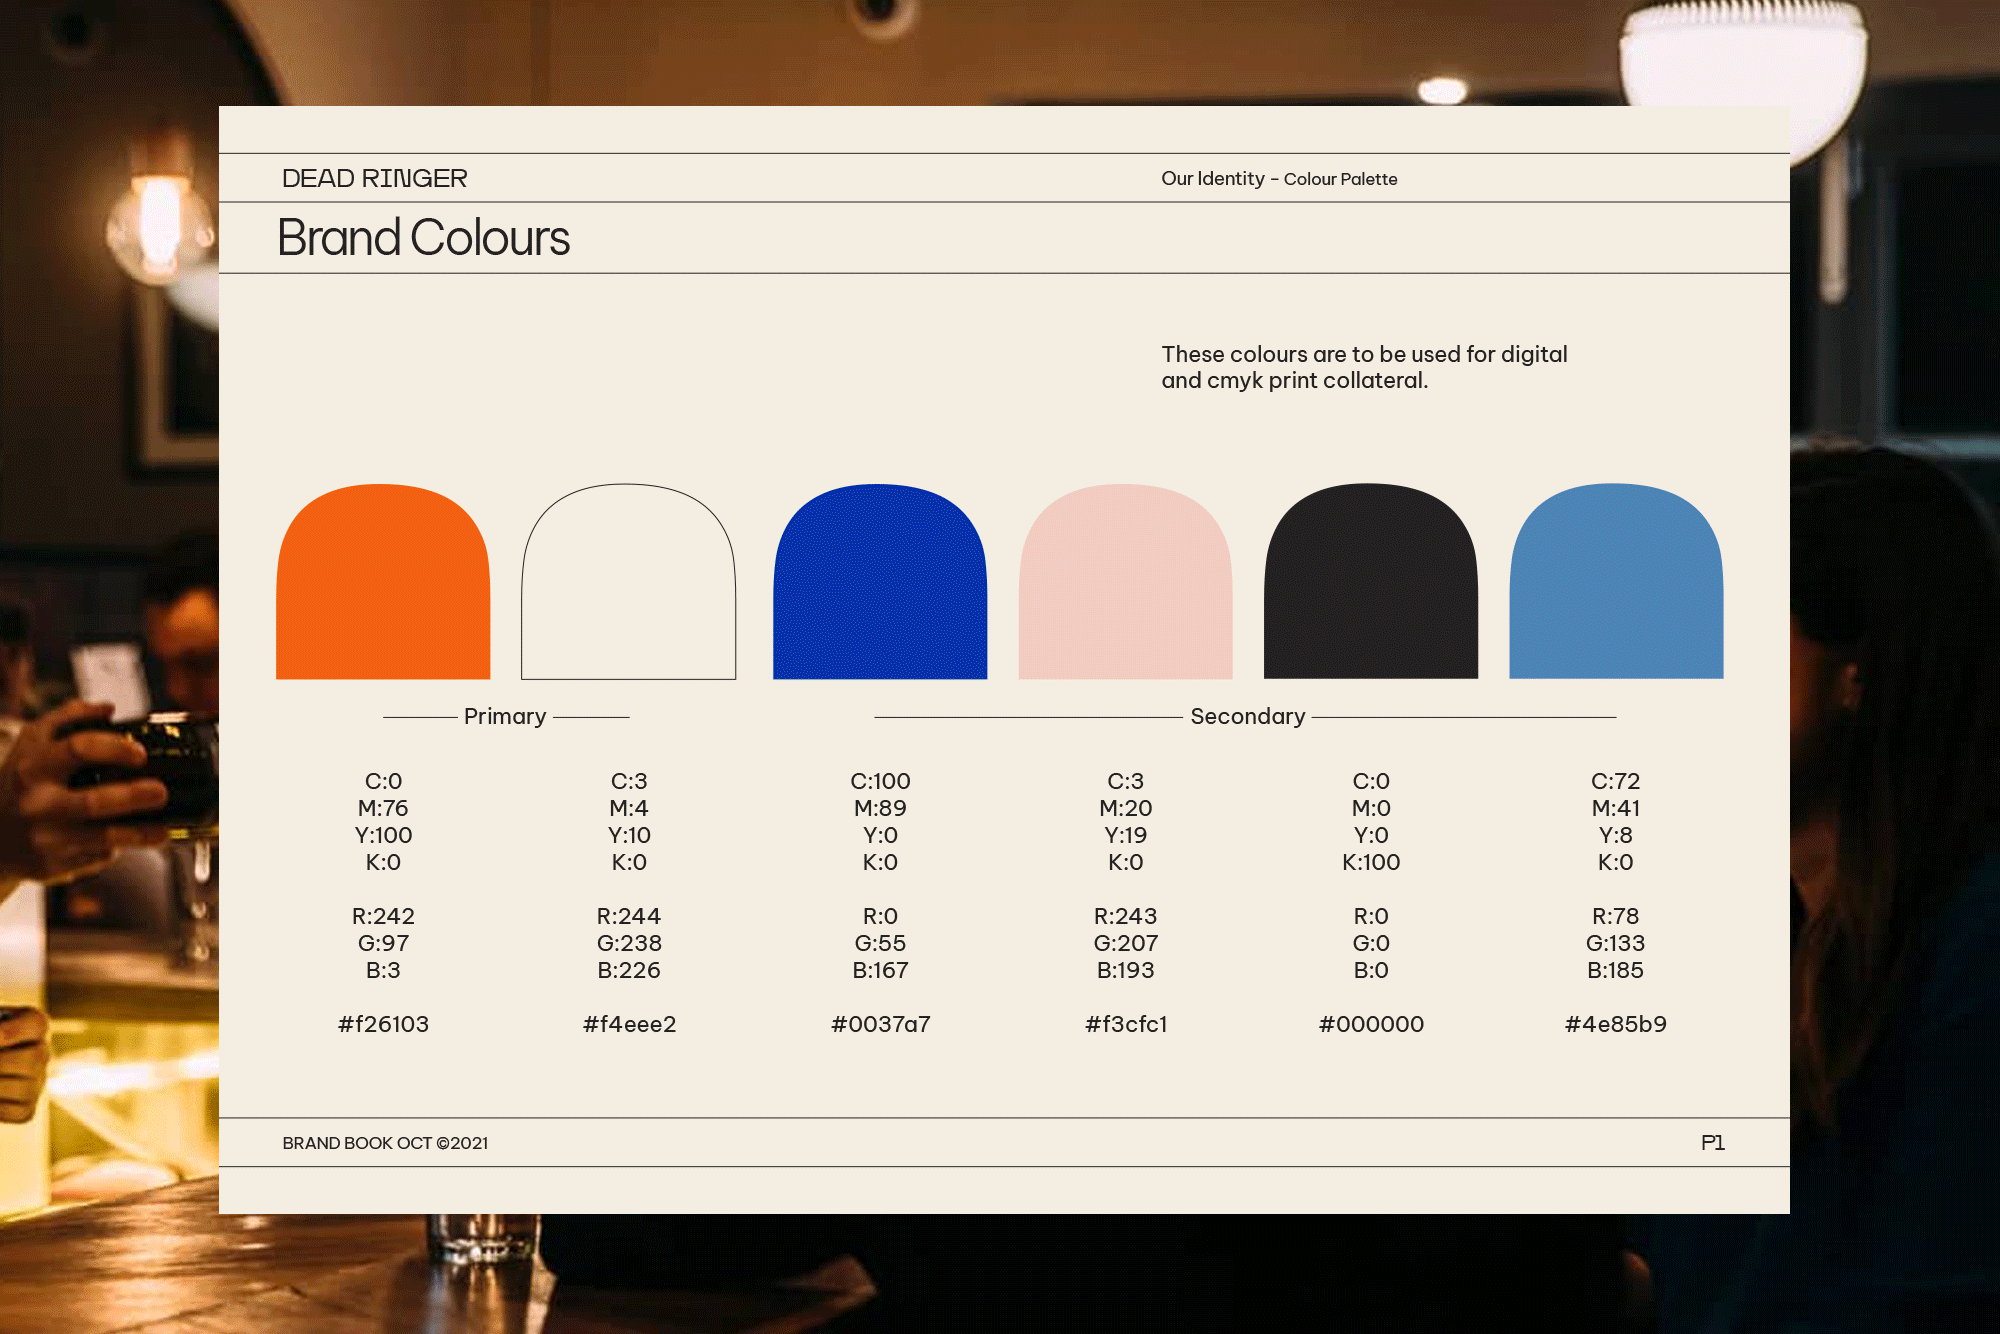
Task: Click hex code #000000
Action: 1371,1024
